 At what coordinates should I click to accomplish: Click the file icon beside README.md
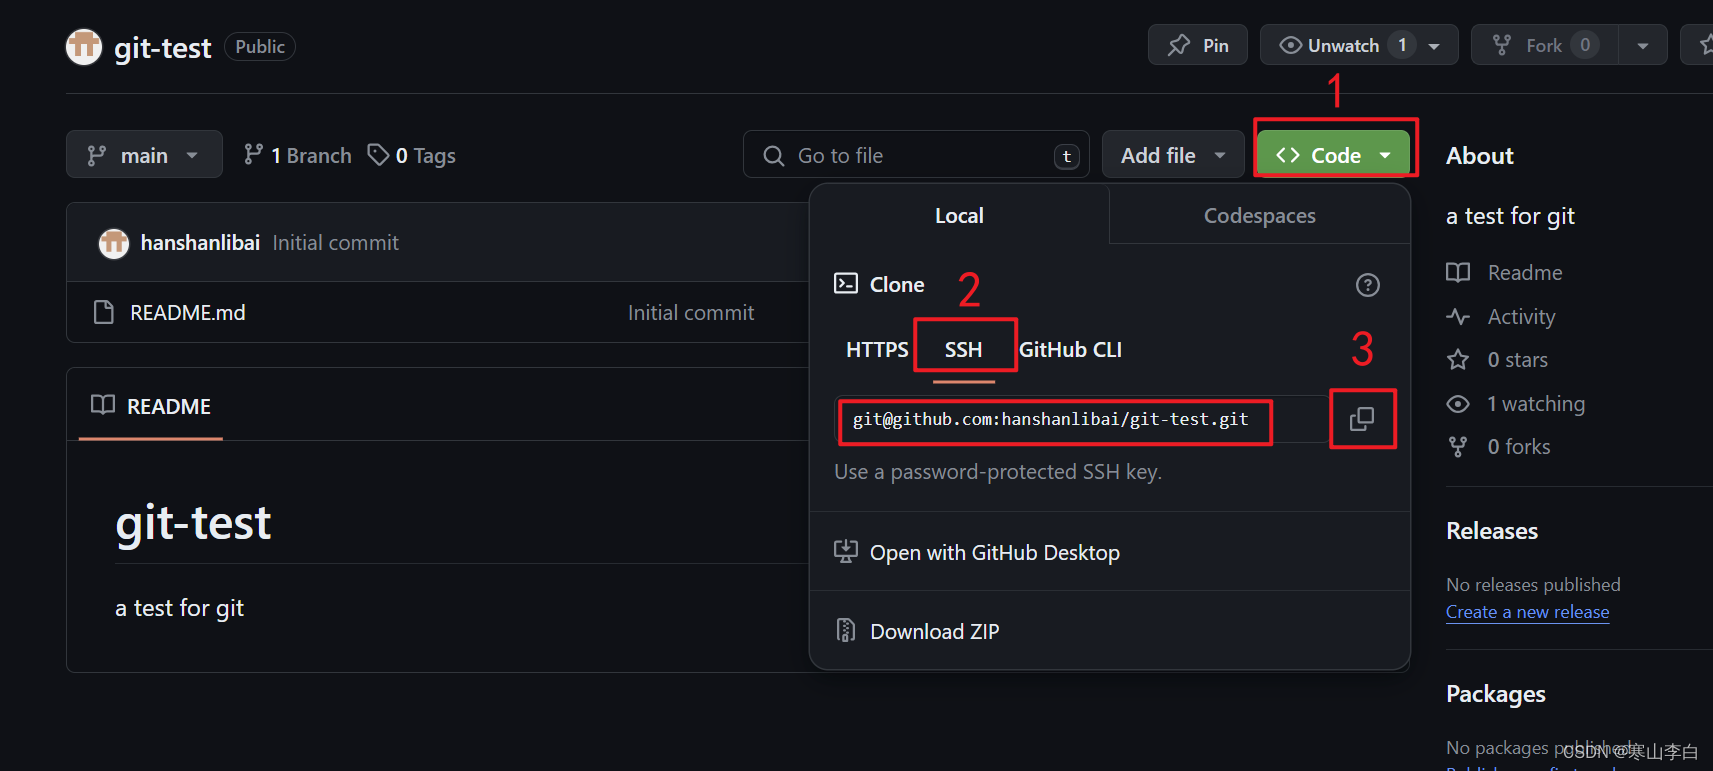(103, 312)
